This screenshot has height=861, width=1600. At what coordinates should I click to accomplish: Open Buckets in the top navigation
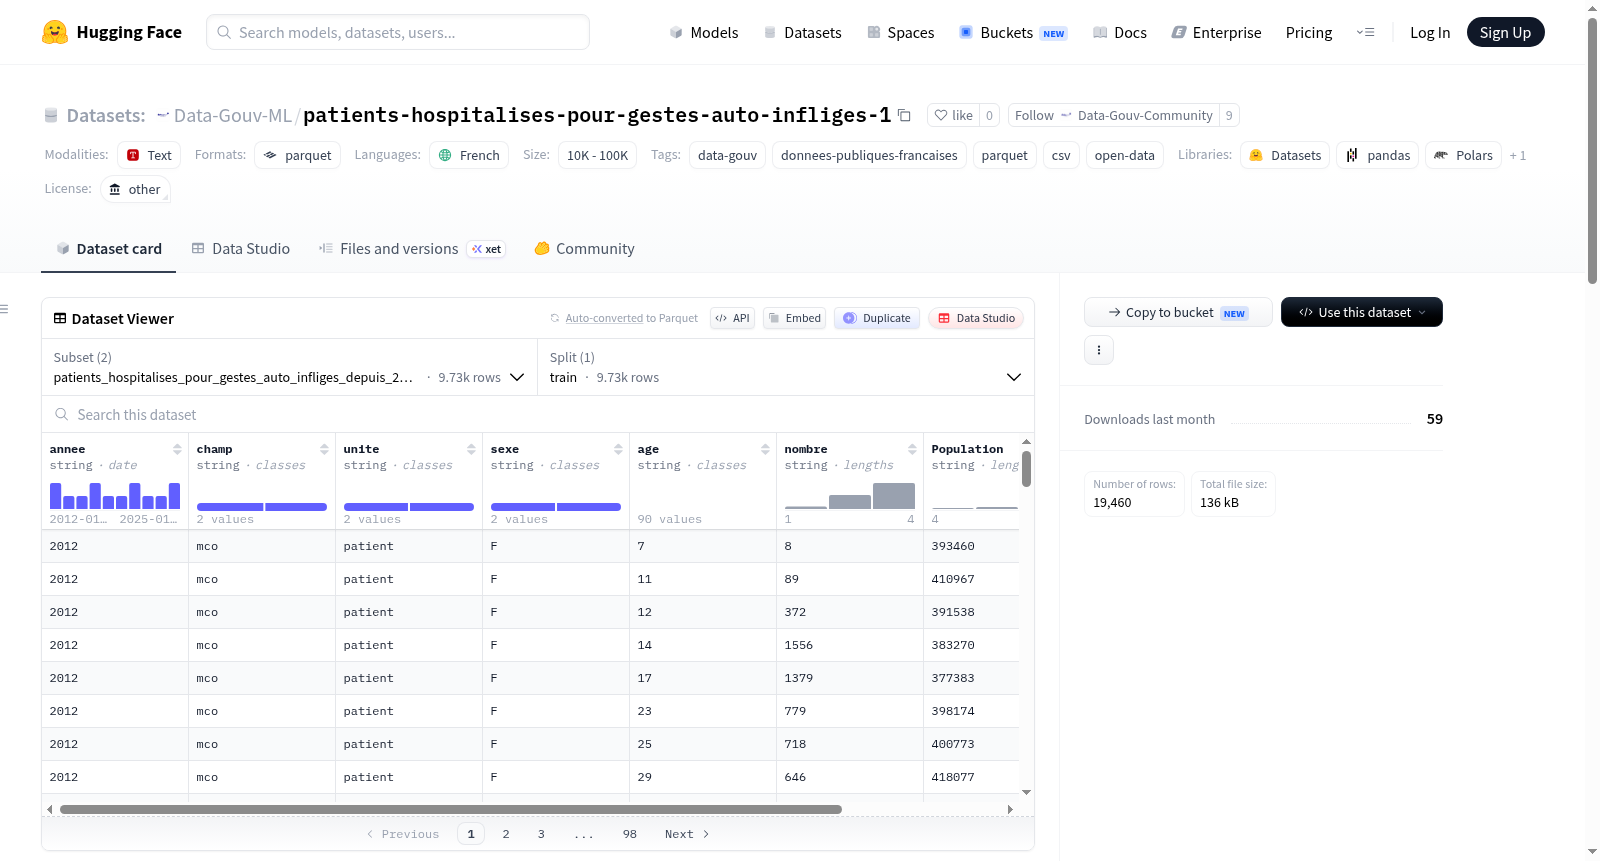[x=1013, y=33]
